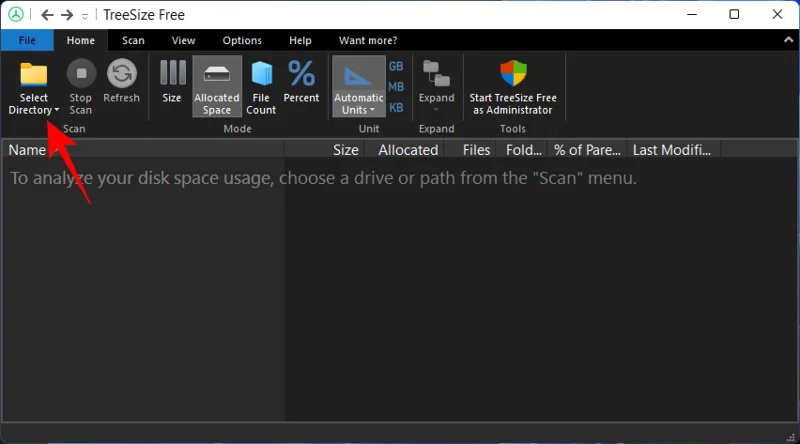Click the window resize grip

point(791,437)
